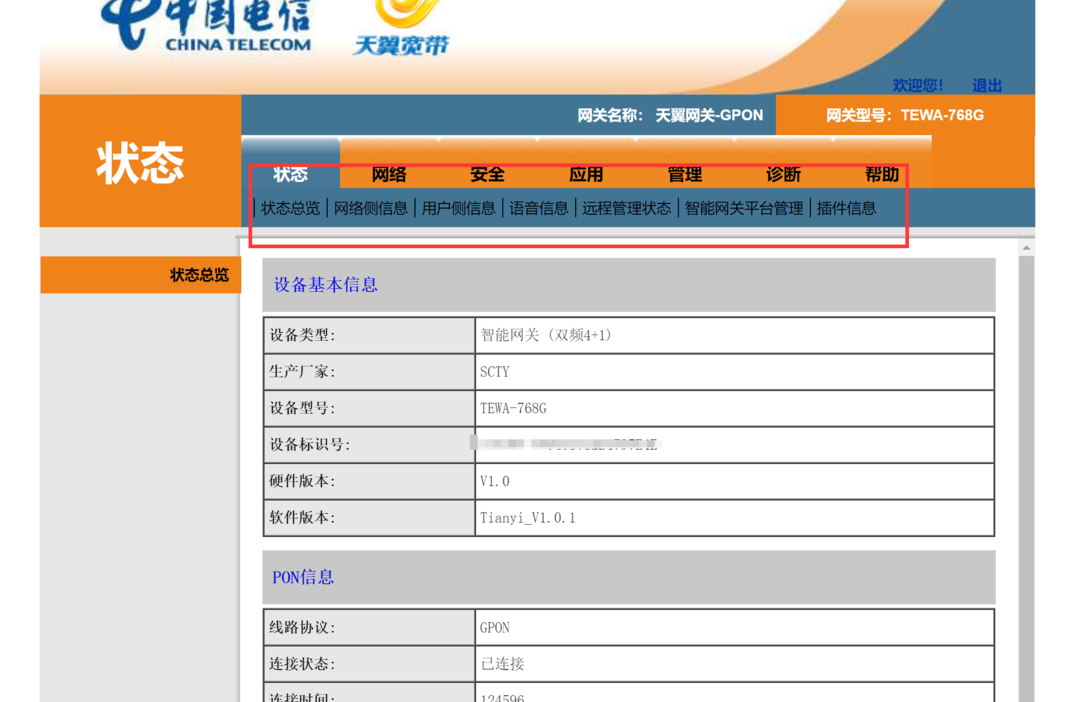
Task: Open the 安全 tab
Action: [x=487, y=174]
